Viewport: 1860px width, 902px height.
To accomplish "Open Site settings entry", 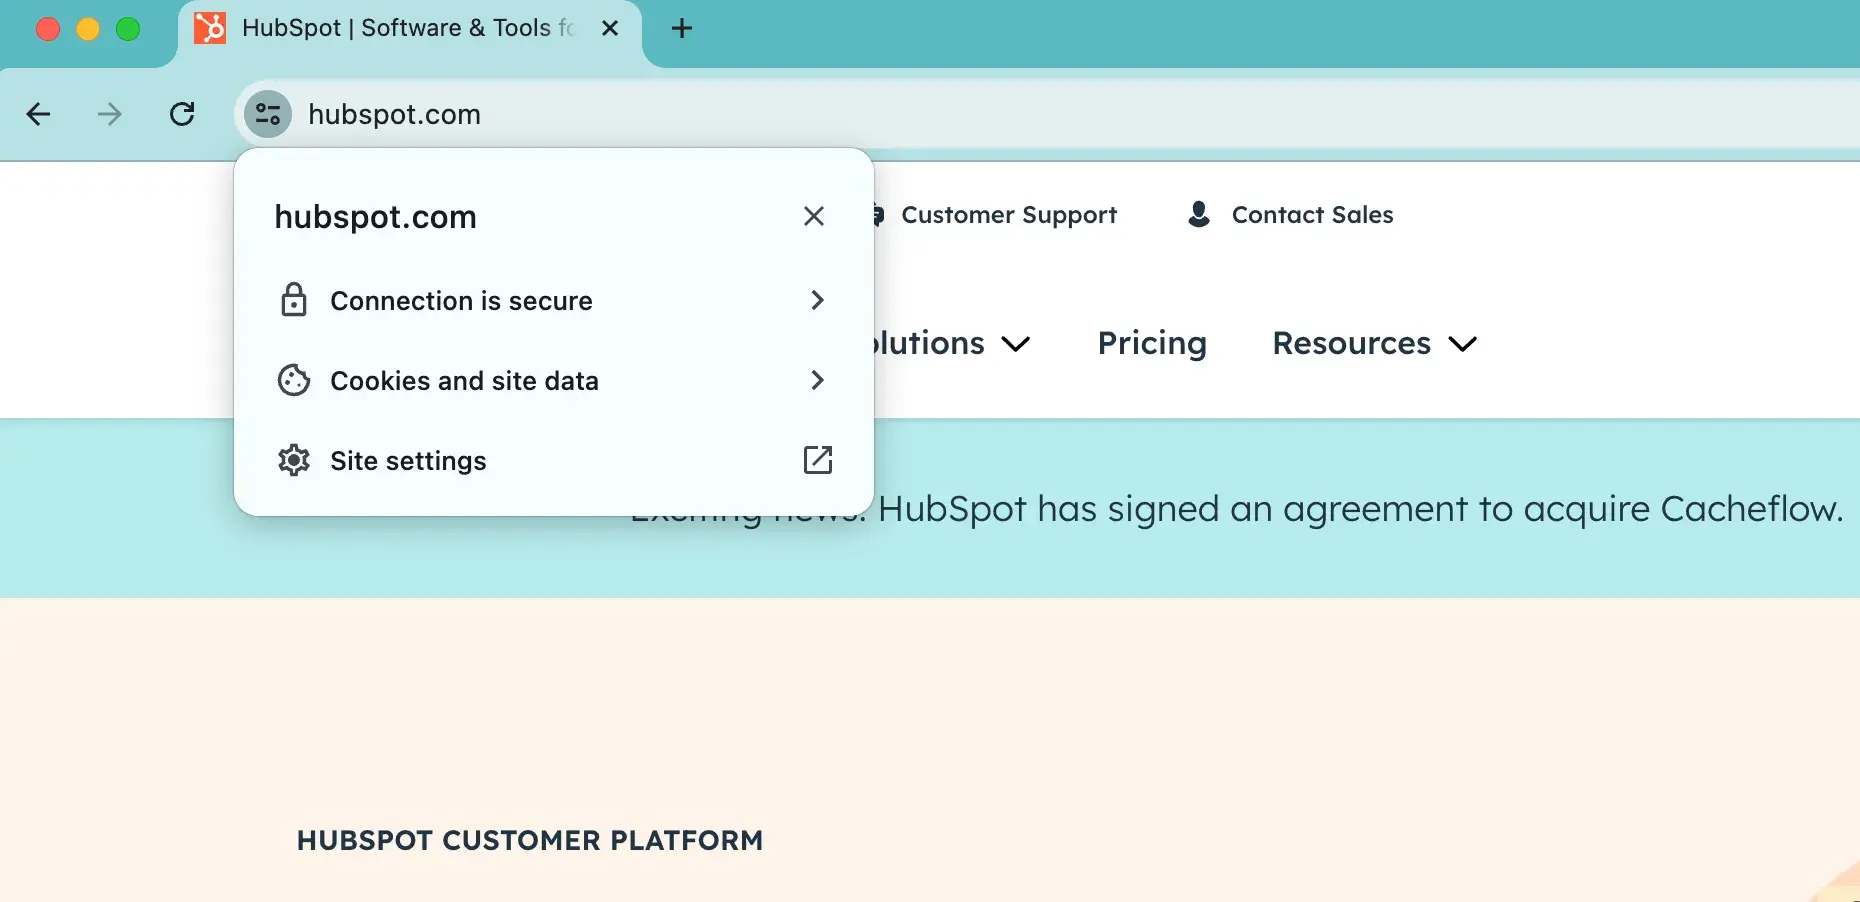I will point(554,460).
